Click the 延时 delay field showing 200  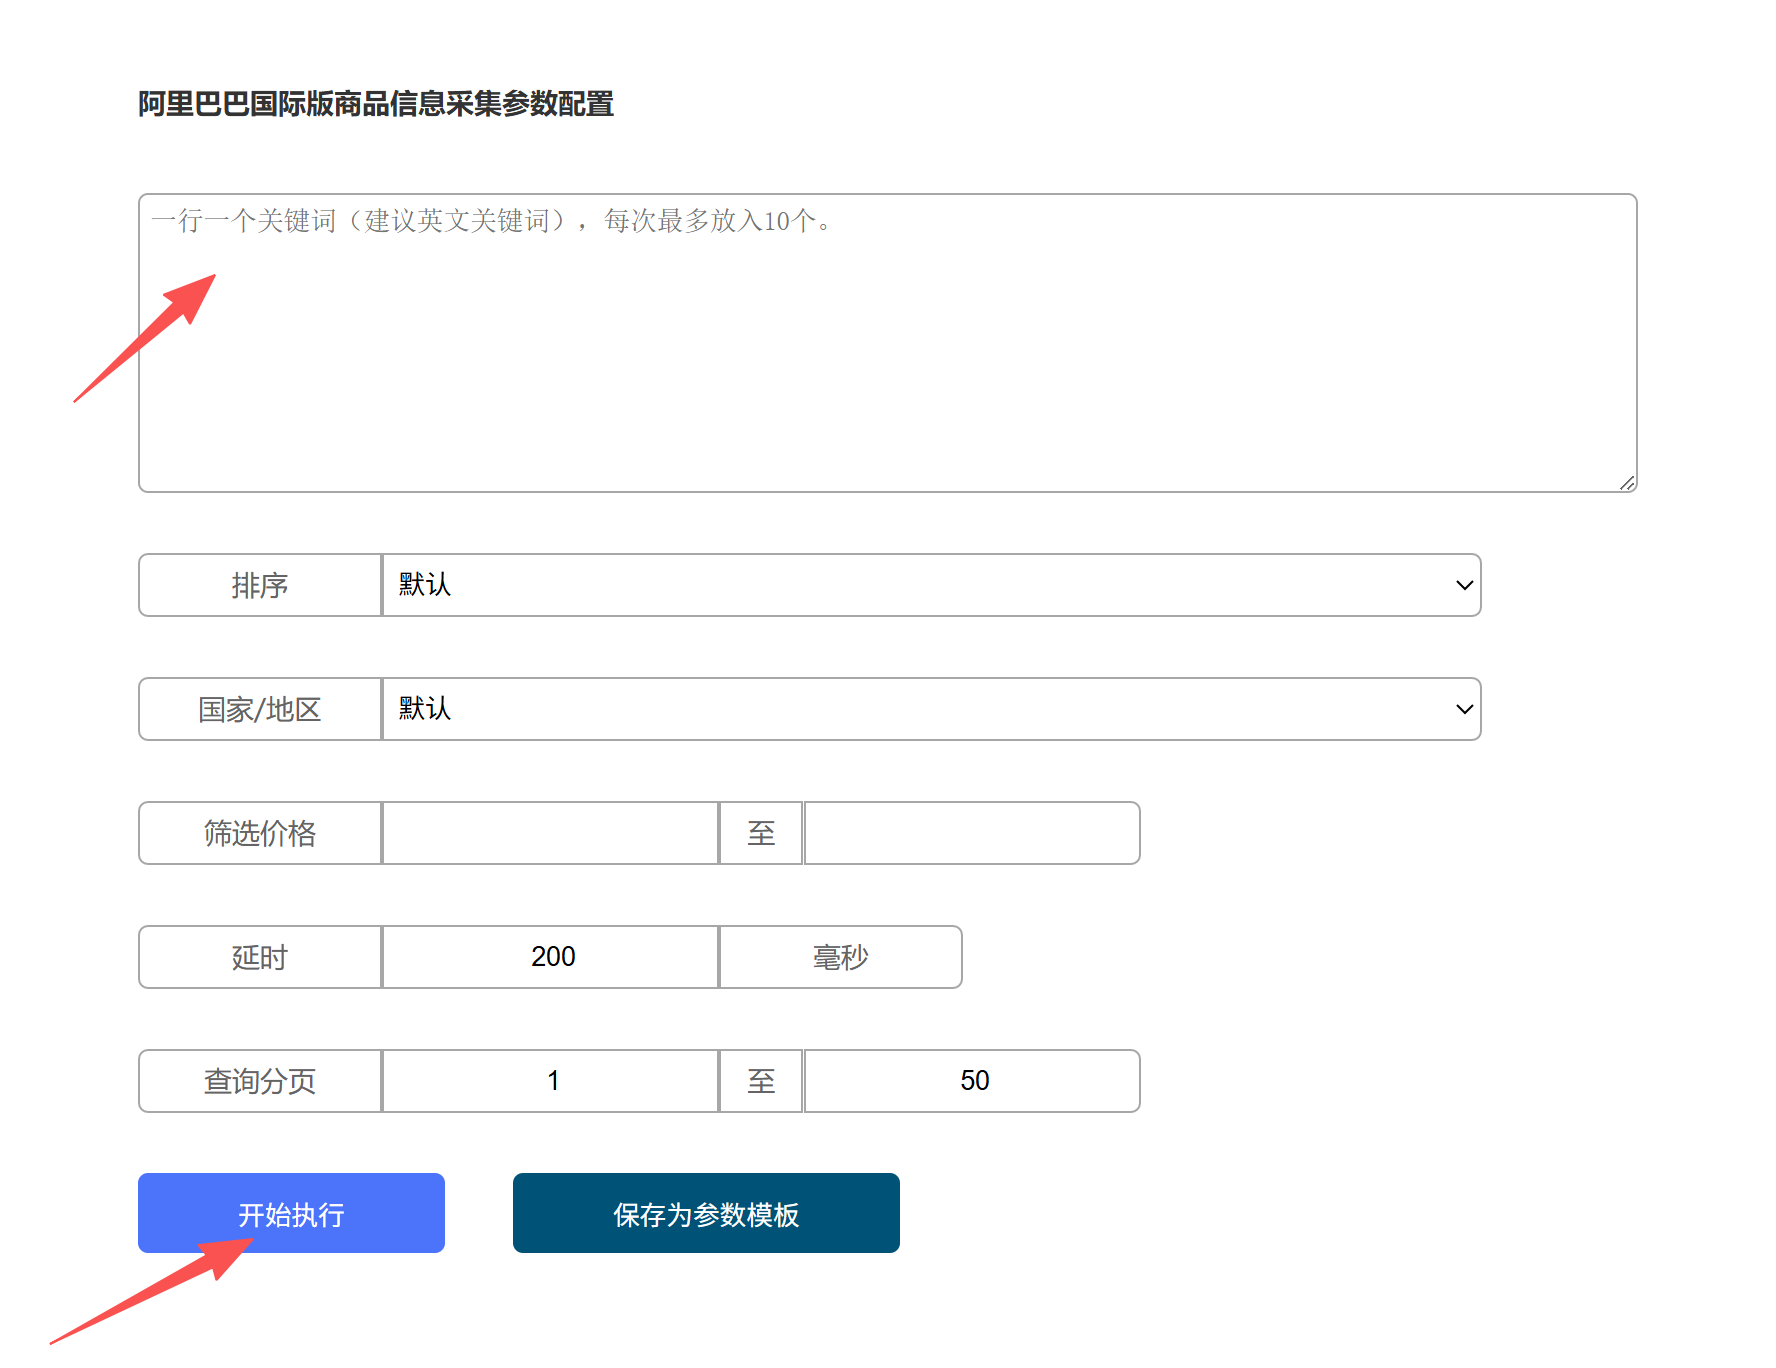551,957
